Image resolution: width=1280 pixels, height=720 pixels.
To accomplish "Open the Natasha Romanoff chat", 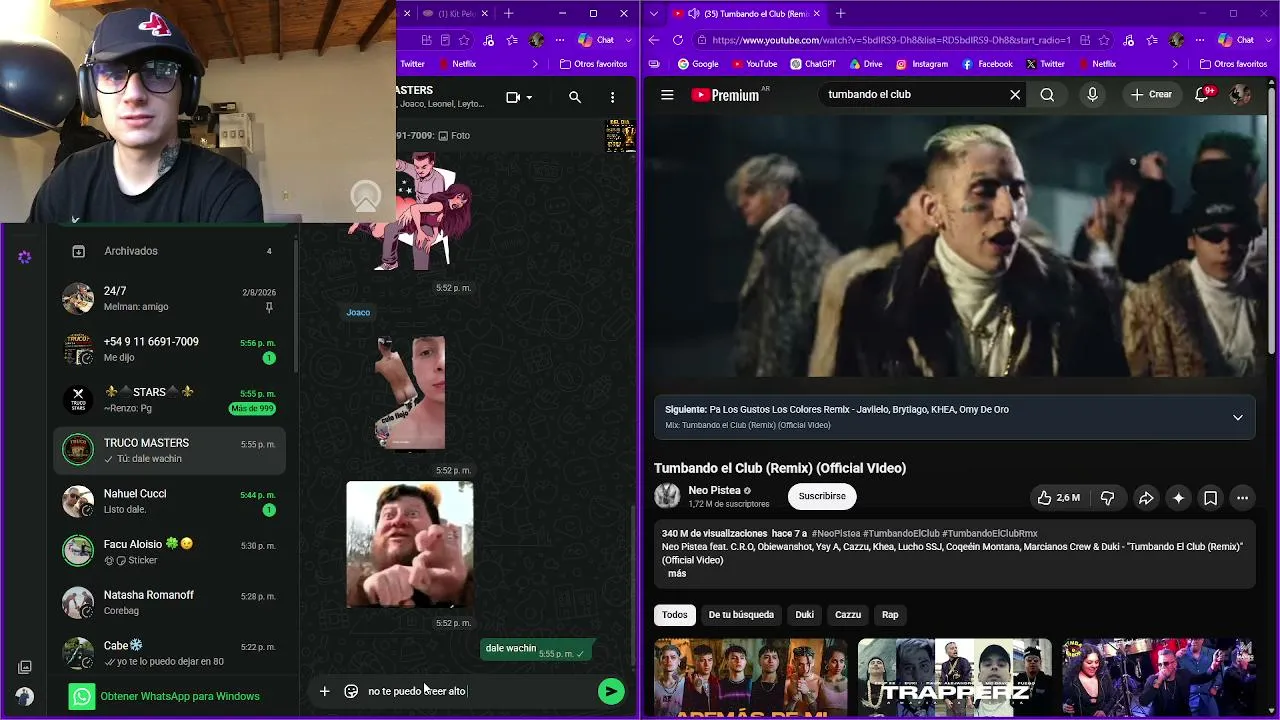I will (169, 602).
